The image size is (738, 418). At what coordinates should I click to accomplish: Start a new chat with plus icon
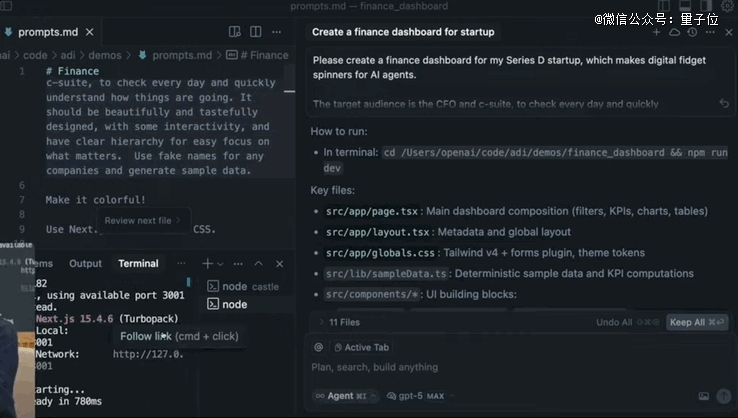click(657, 32)
